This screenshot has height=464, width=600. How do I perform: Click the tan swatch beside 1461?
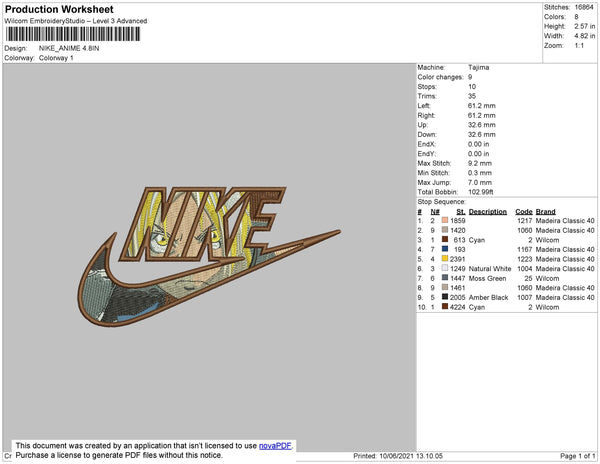[445, 287]
